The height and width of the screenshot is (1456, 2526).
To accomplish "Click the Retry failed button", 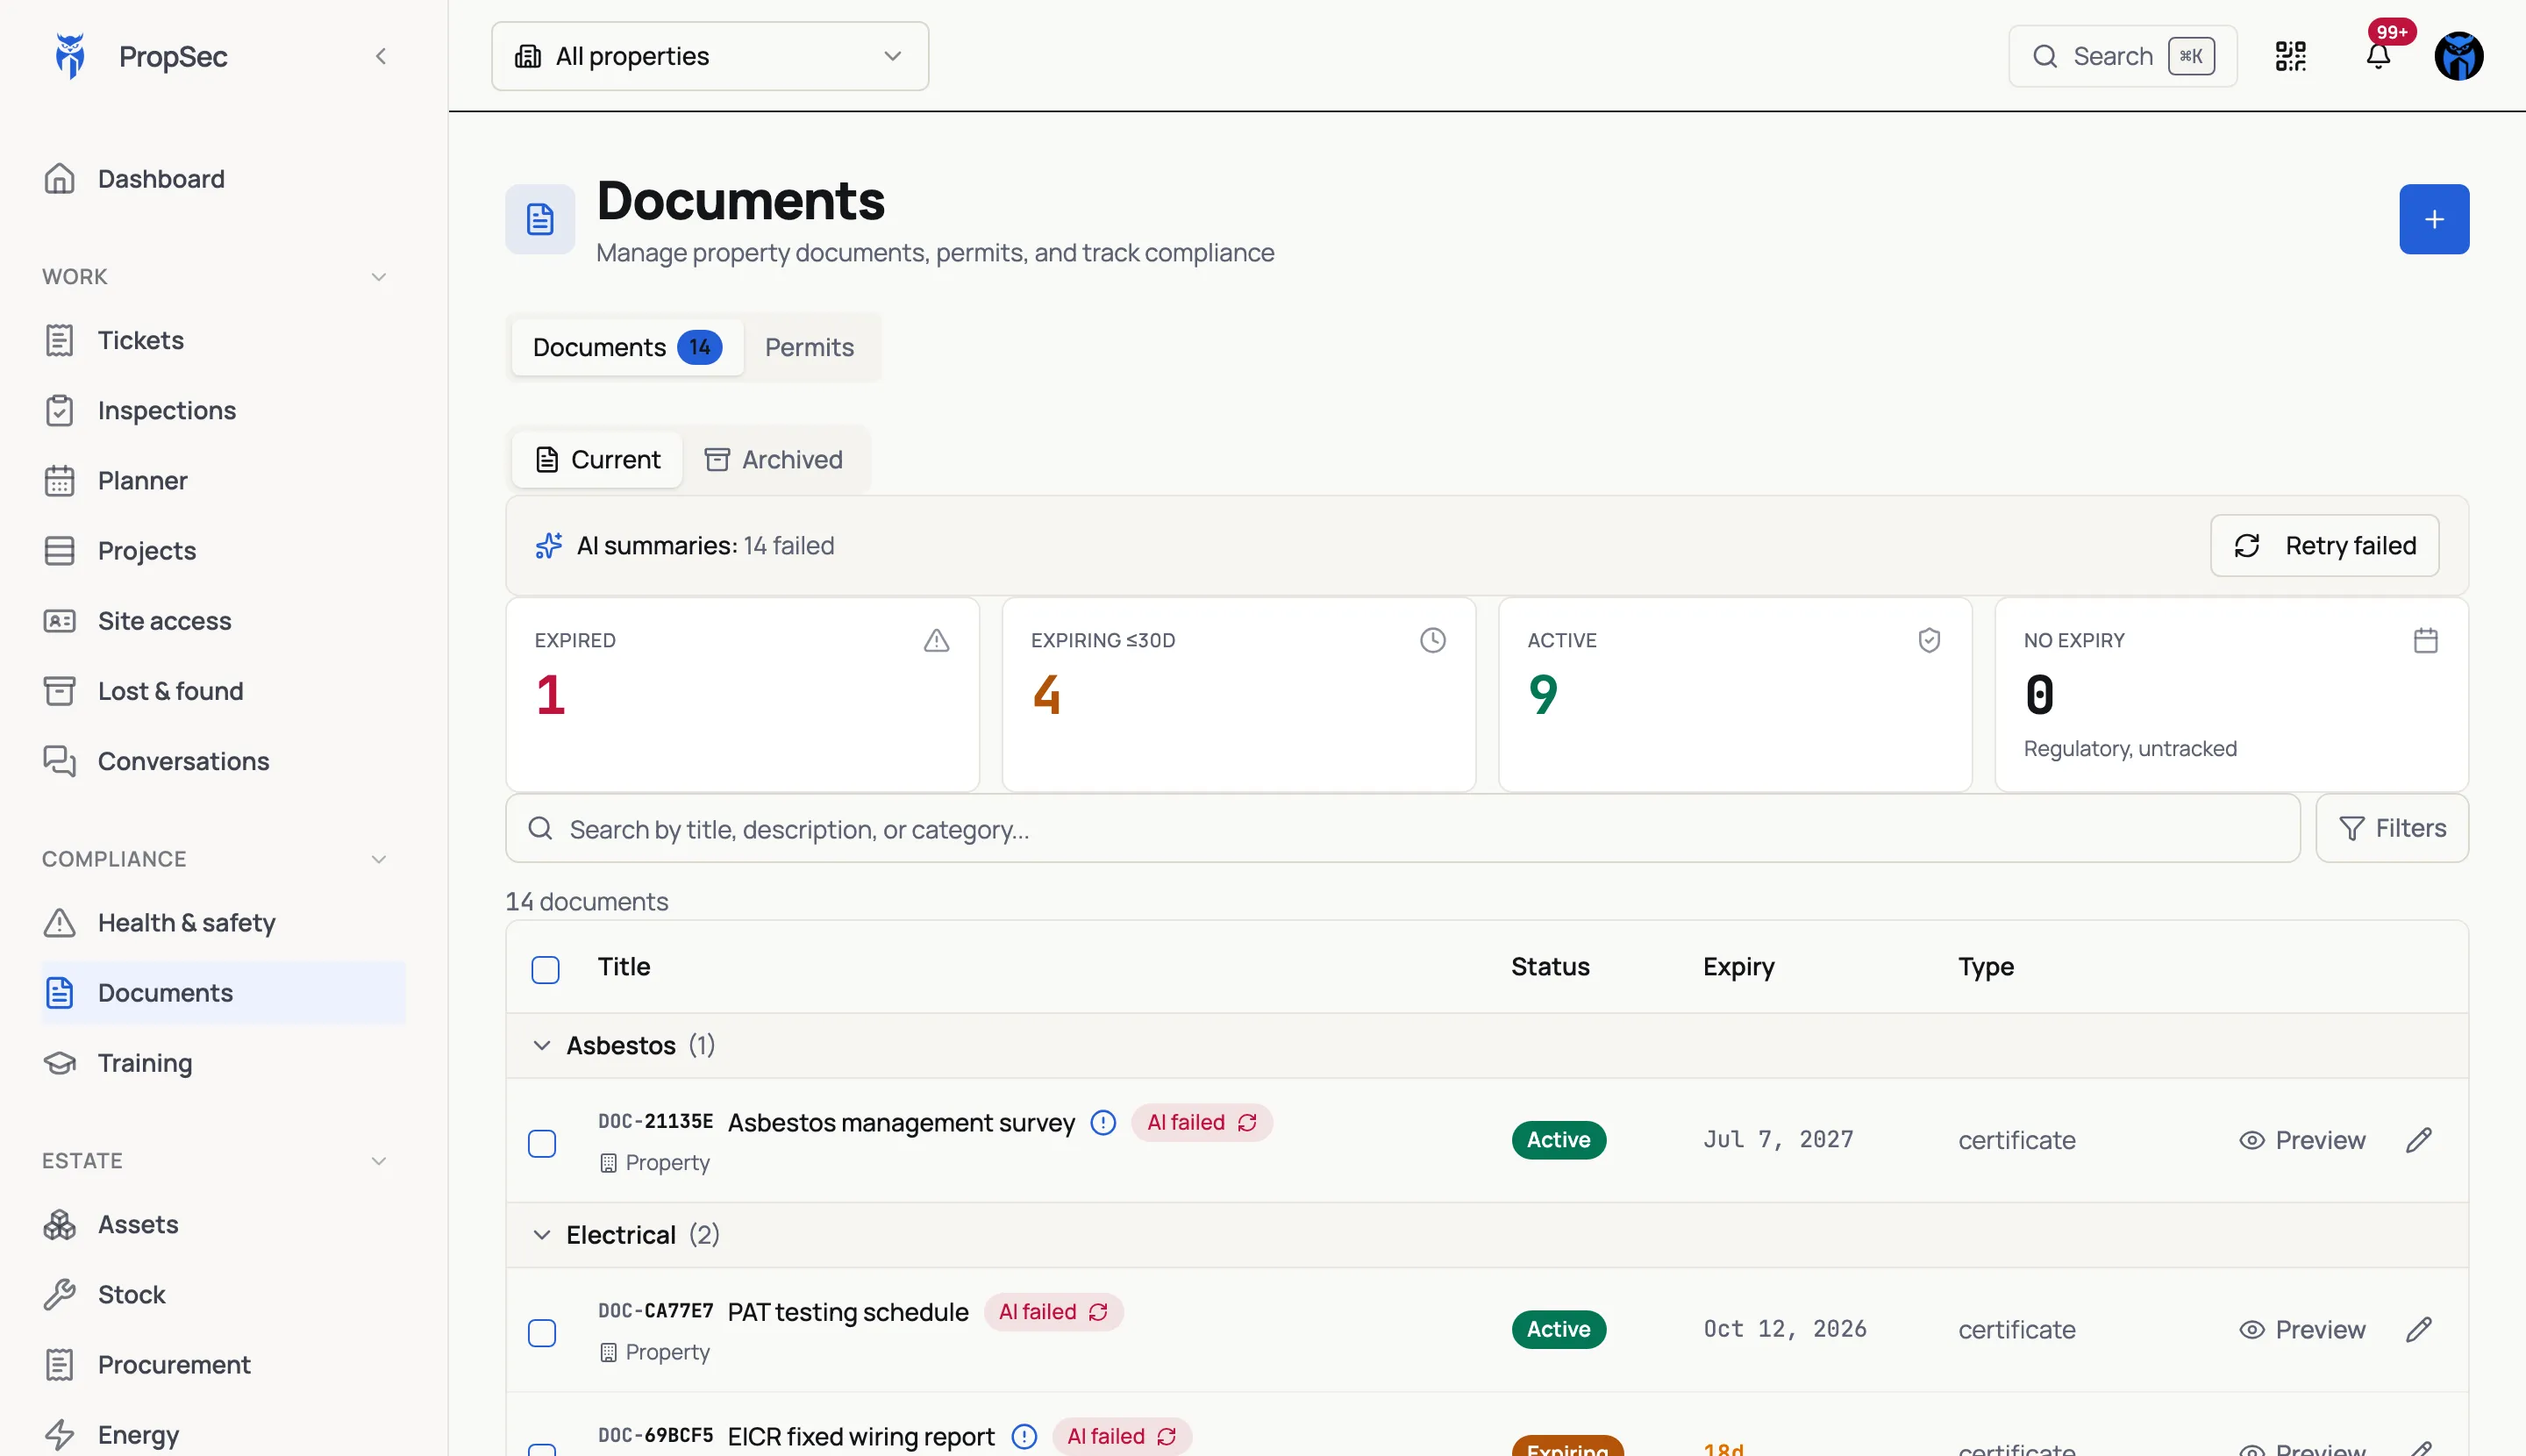I will point(2324,545).
